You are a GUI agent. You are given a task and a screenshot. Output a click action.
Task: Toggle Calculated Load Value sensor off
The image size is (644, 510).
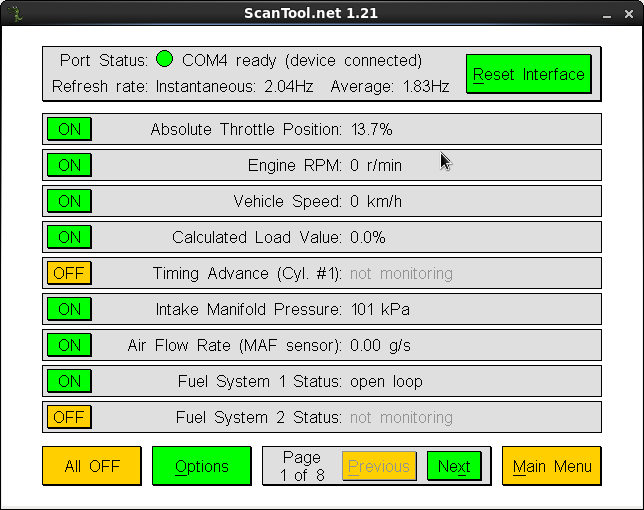(x=69, y=237)
